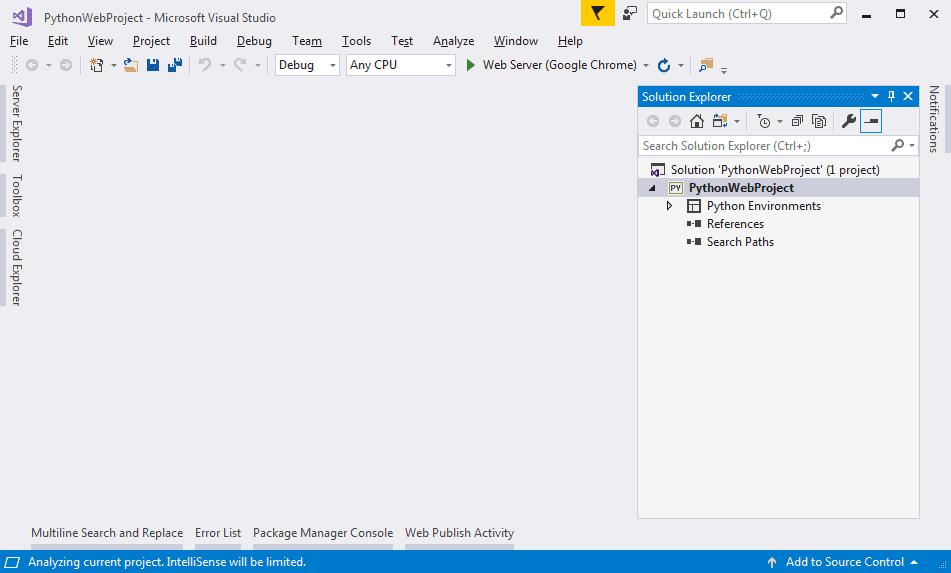Open the Window menu
This screenshot has width=951, height=573.
click(516, 41)
